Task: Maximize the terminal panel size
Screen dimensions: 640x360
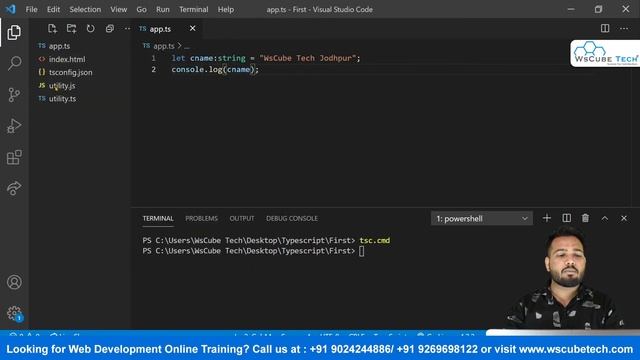Action: 604,218
